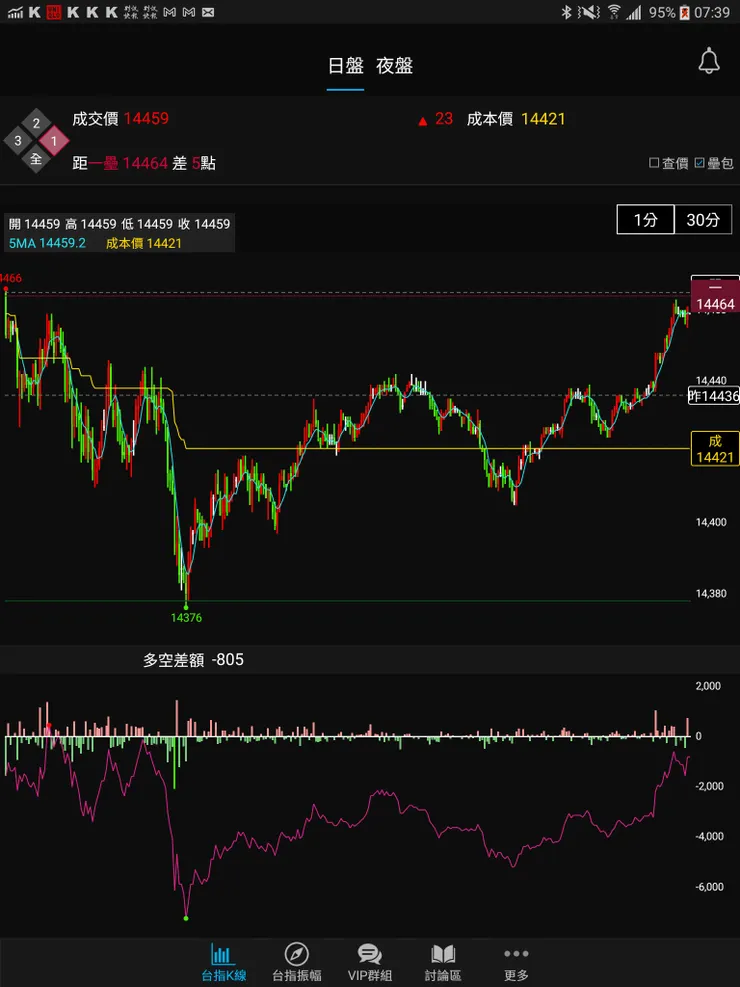
Task: Tap the -6,000 indicator axis label
Action: (708, 887)
